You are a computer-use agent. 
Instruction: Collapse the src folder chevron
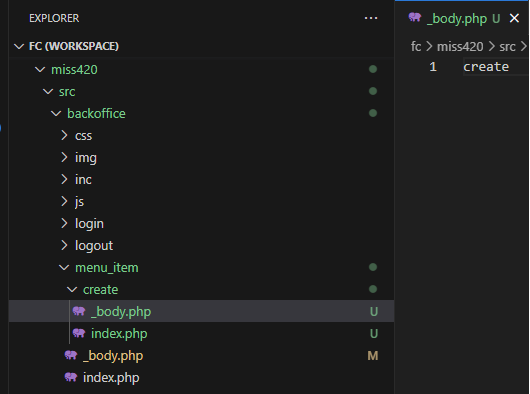coord(48,92)
